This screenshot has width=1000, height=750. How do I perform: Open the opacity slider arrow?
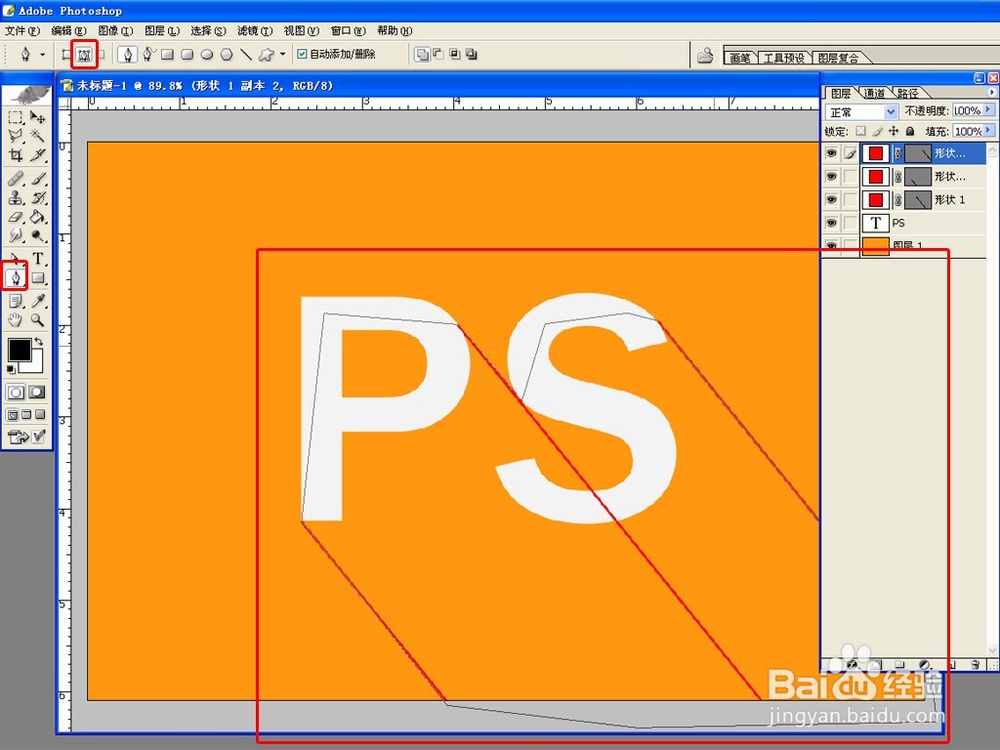(989, 110)
